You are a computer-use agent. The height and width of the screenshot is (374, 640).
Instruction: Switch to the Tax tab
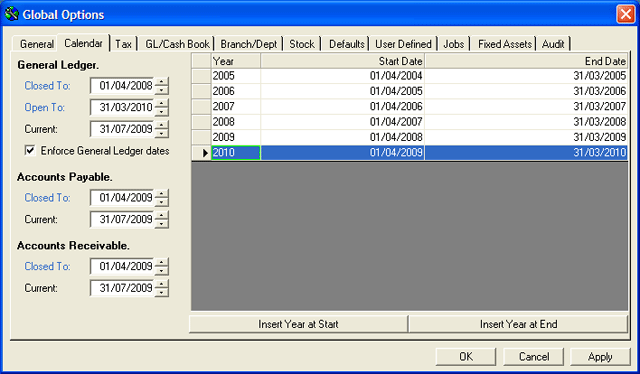(123, 44)
